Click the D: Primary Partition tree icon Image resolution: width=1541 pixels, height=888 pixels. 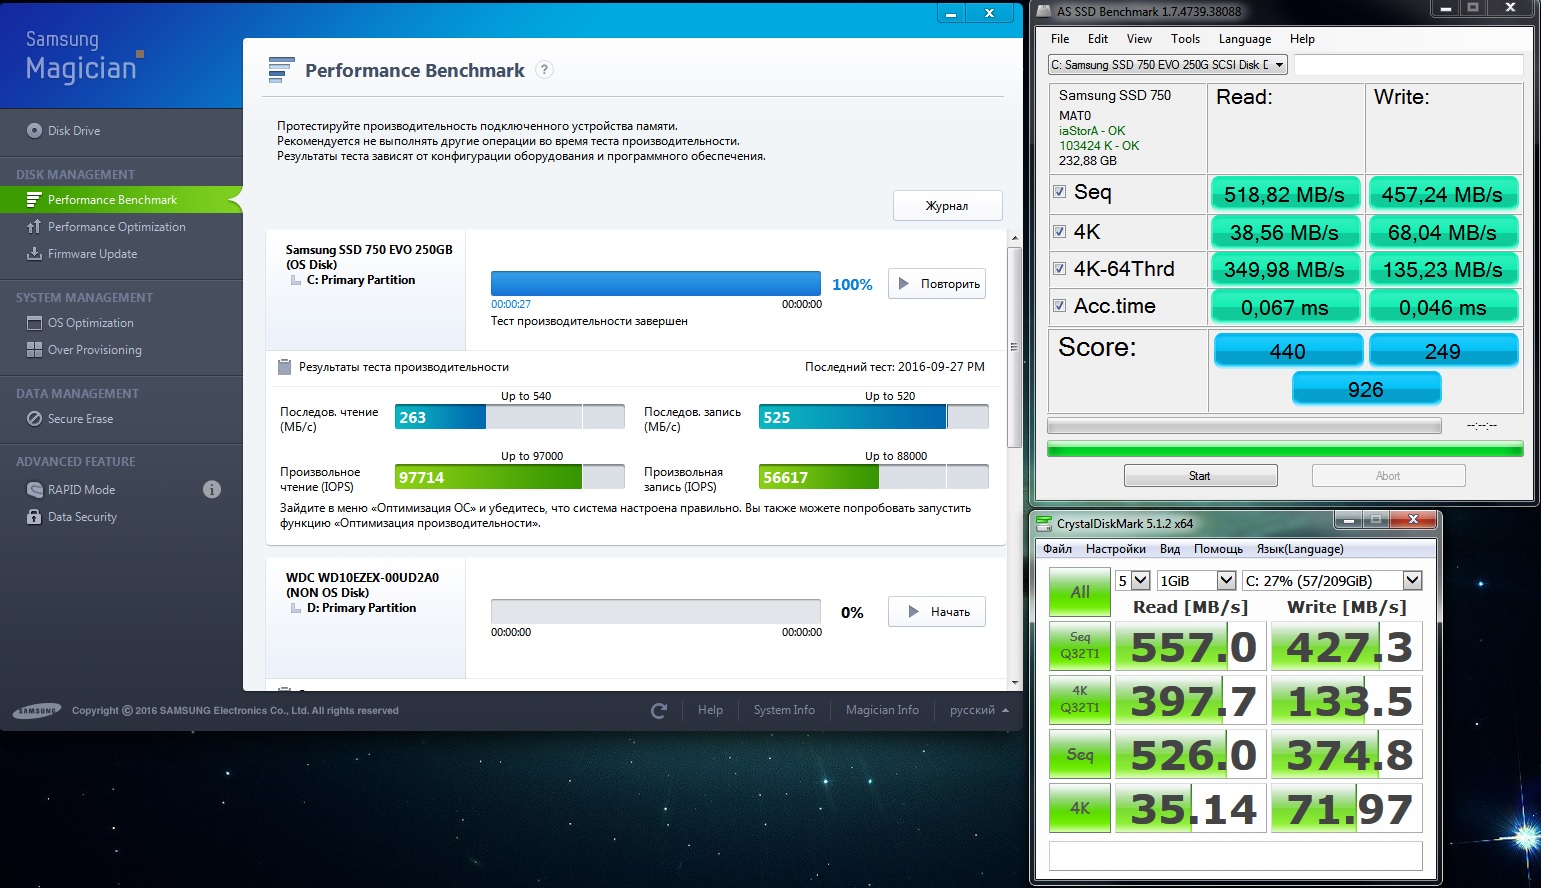(296, 608)
